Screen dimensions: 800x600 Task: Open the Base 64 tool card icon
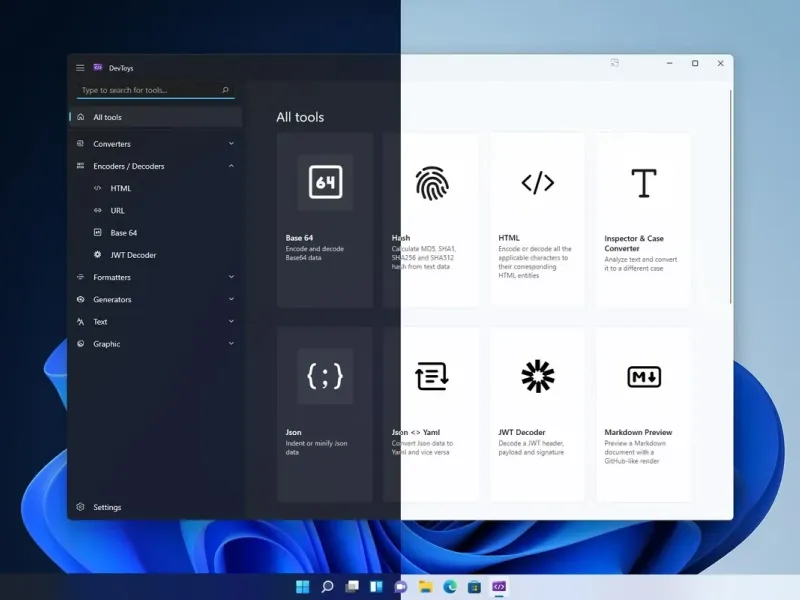pos(326,182)
